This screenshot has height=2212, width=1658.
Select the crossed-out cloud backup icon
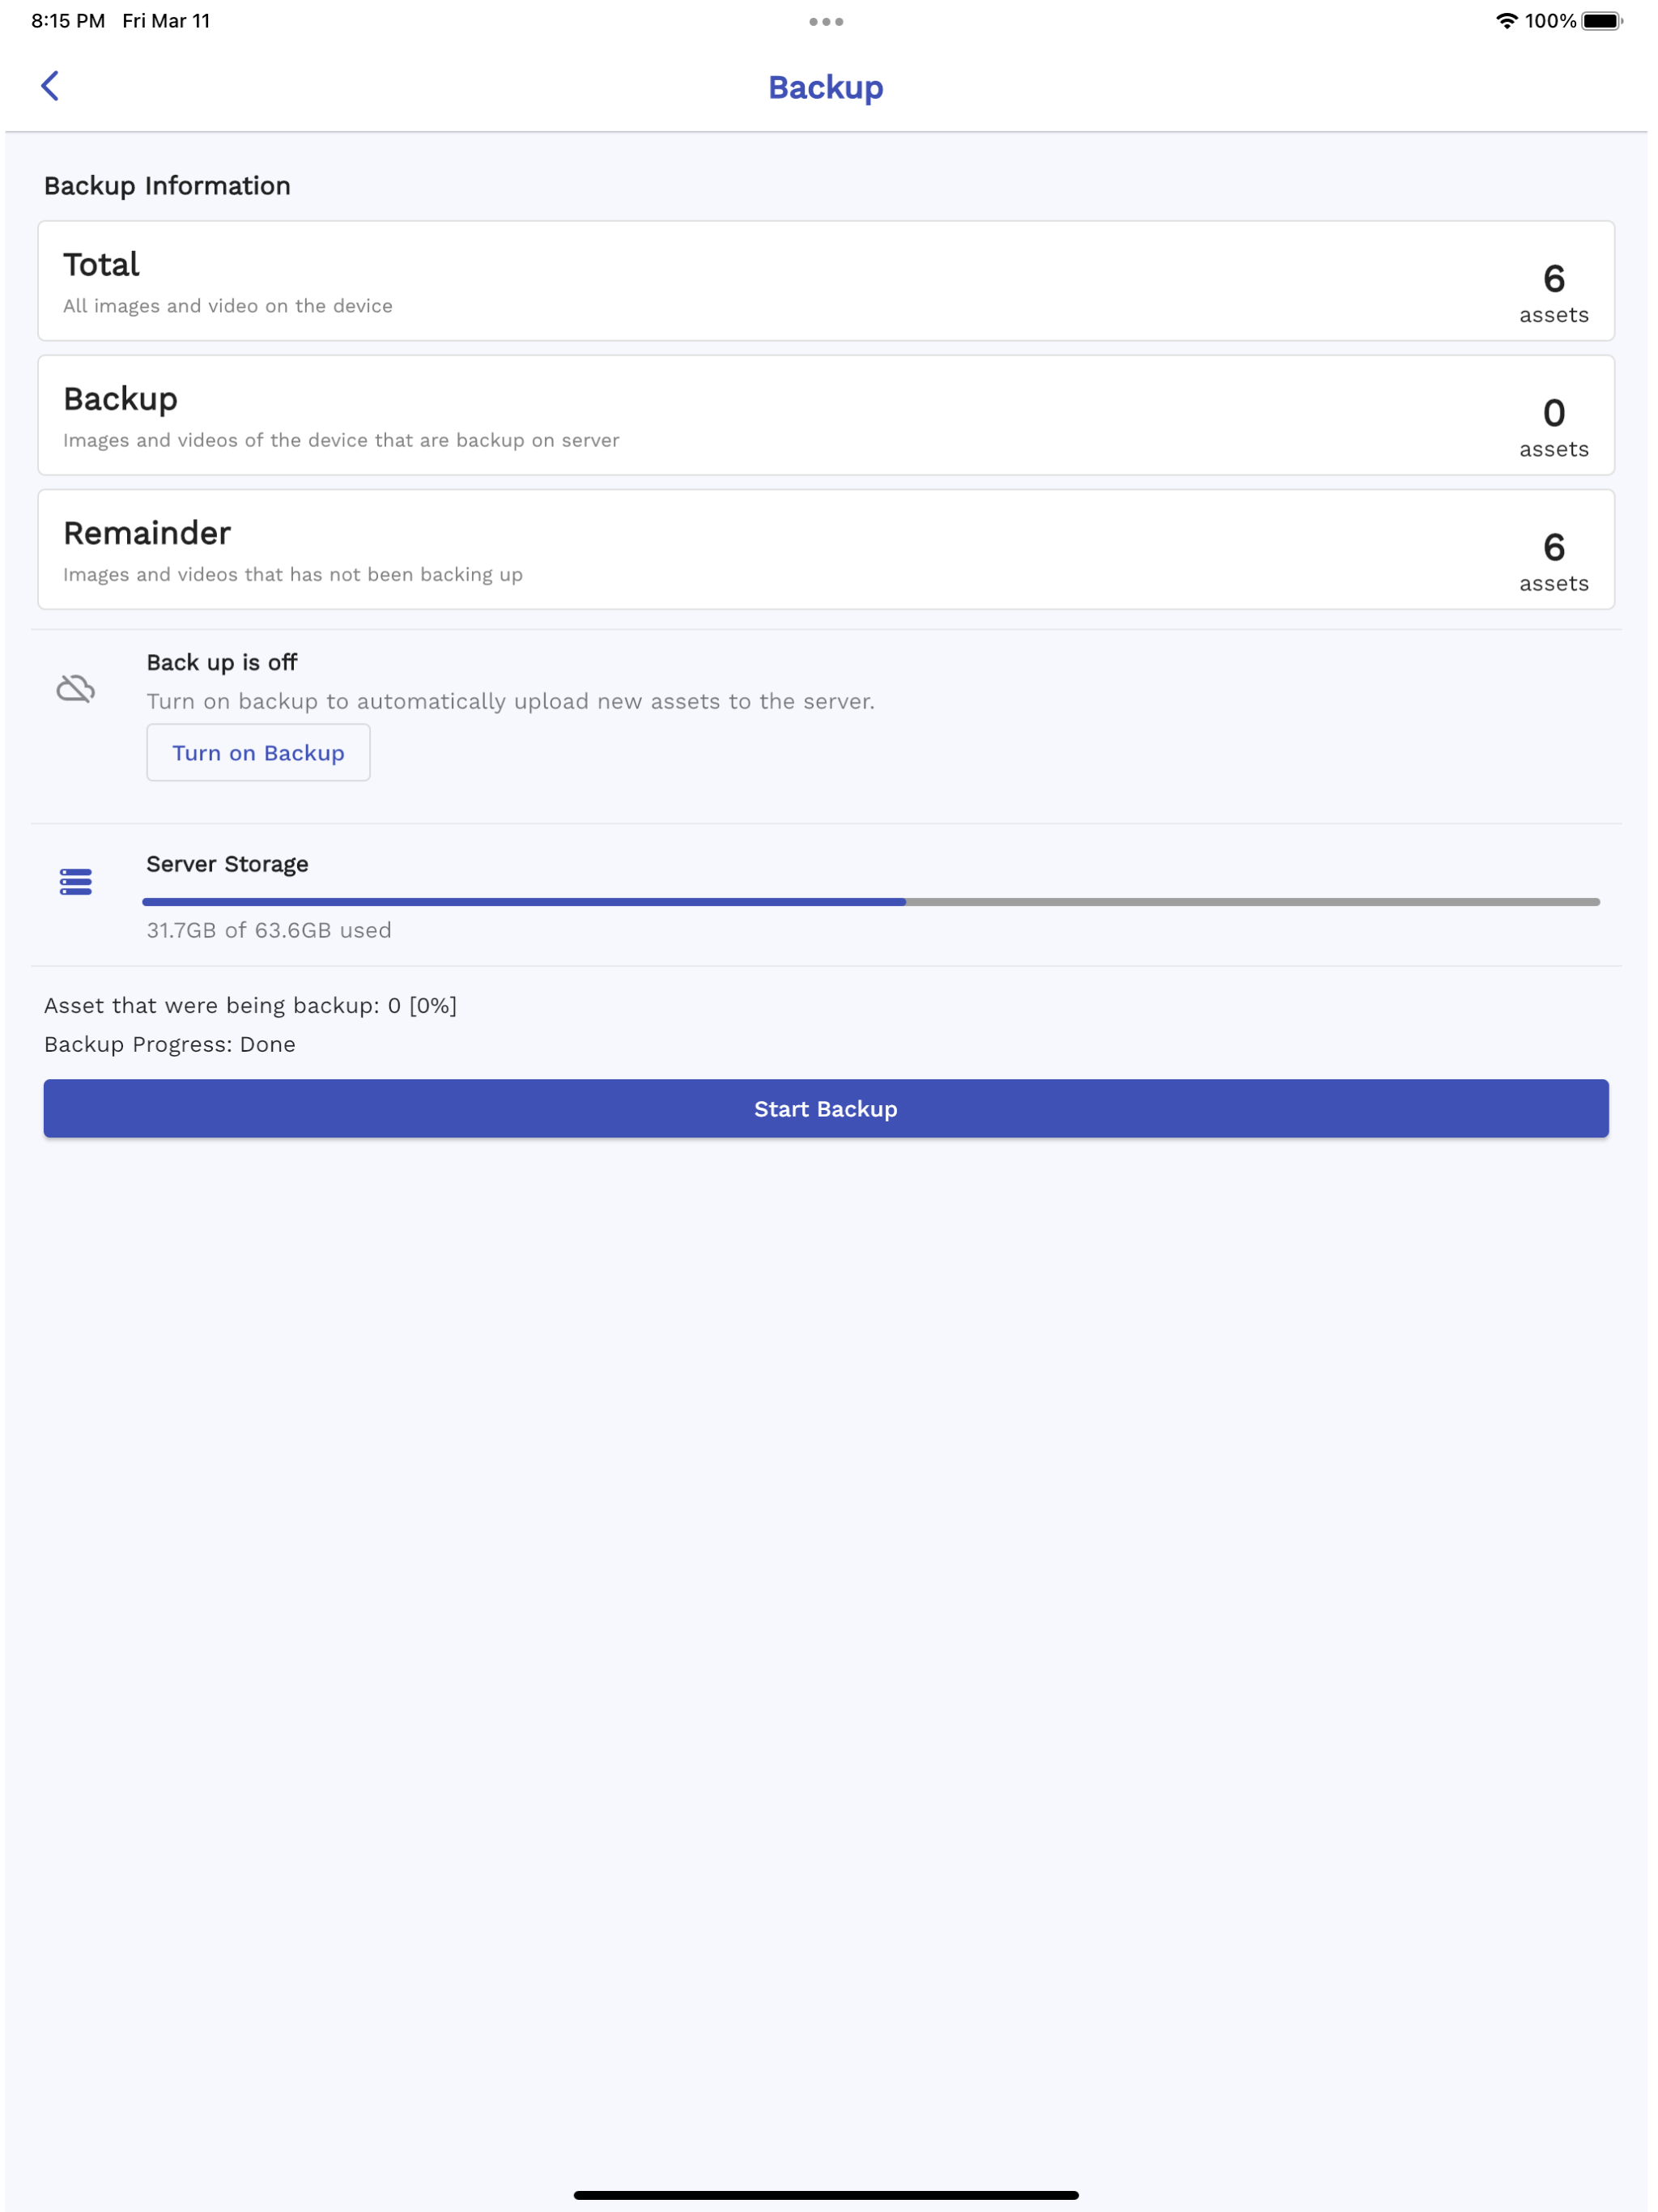[76, 687]
